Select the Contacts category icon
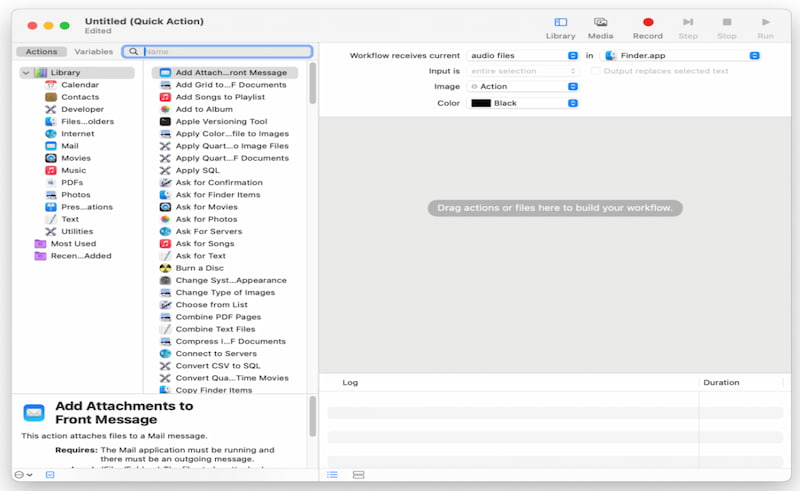This screenshot has height=491, width=800. point(51,97)
